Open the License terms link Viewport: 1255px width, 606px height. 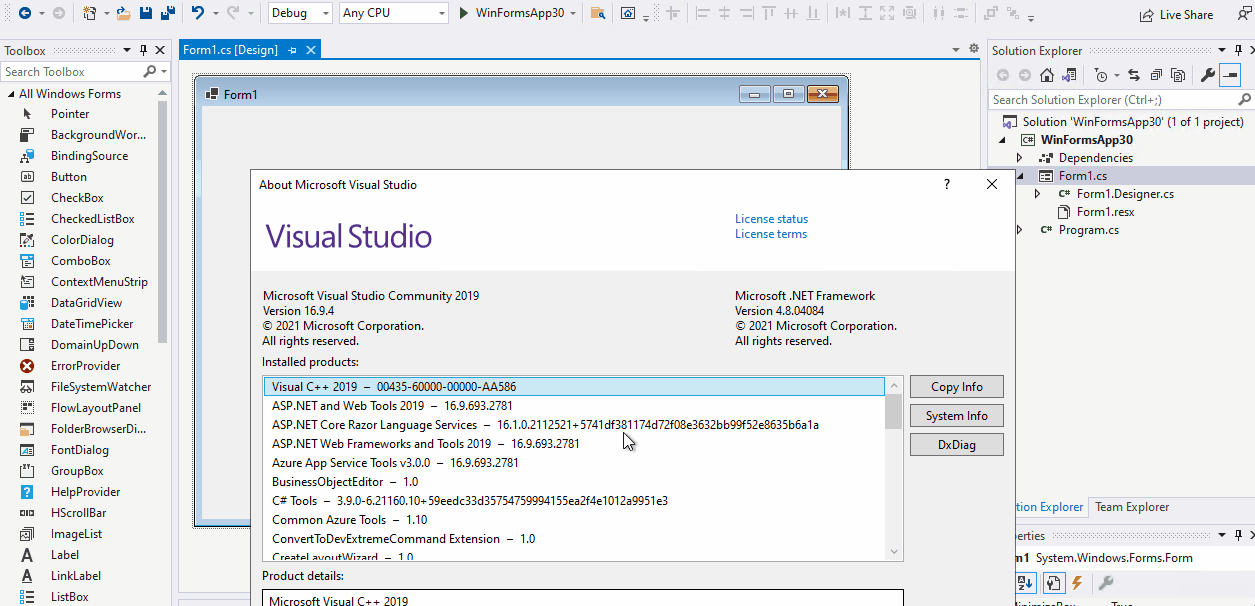coord(771,233)
